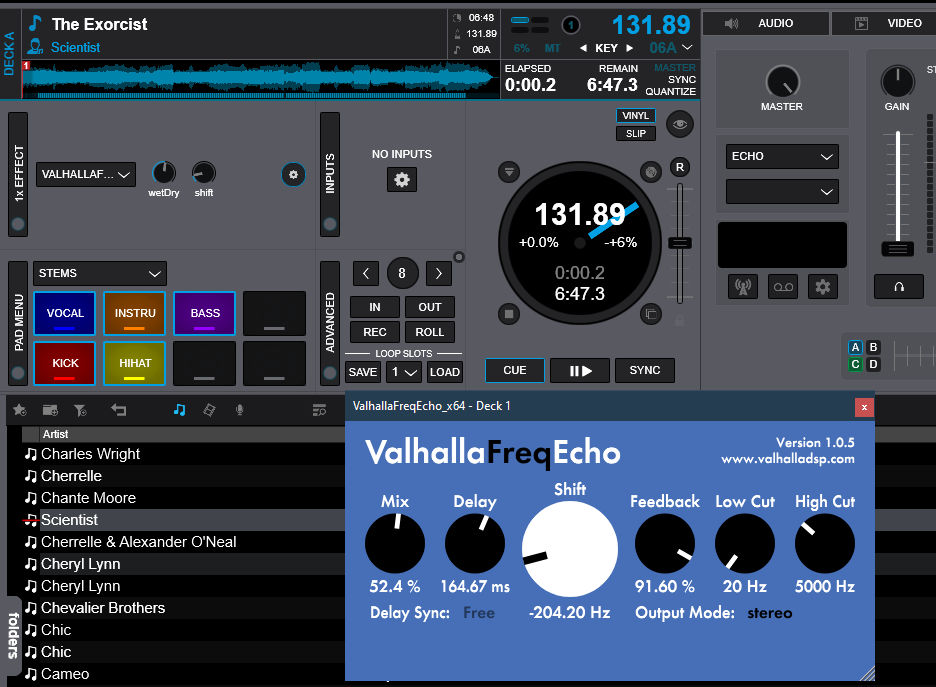Click the Mix knob in Valhalla FreqEcho
The width and height of the screenshot is (936, 687).
coord(394,543)
